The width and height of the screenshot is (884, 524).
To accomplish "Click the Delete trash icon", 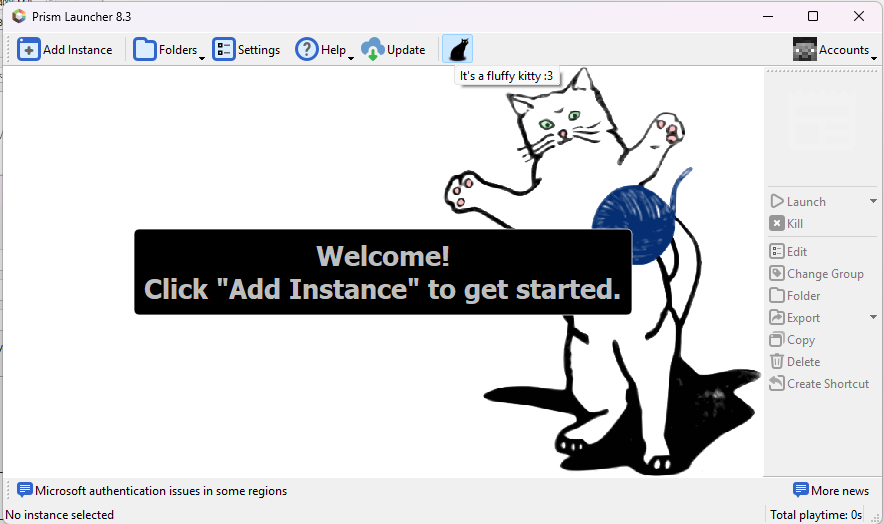I will pos(777,362).
